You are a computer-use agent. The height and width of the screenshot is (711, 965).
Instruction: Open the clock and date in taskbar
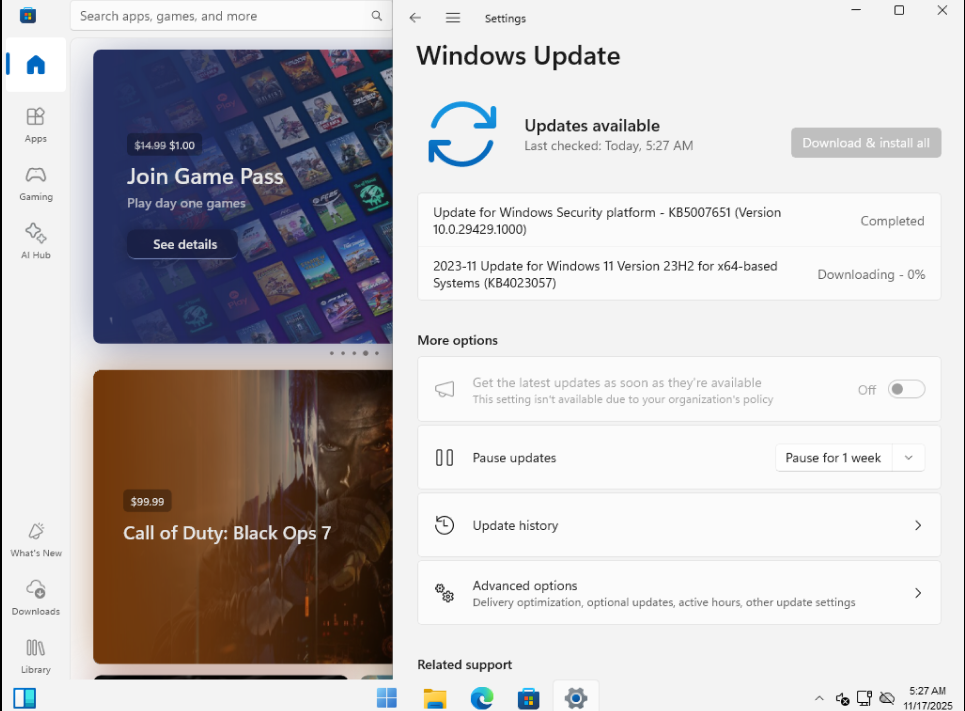point(927,698)
